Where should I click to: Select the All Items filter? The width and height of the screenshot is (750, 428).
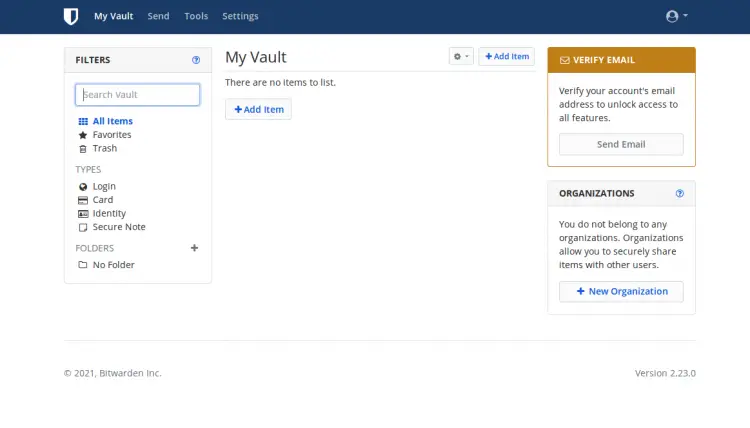tap(112, 121)
